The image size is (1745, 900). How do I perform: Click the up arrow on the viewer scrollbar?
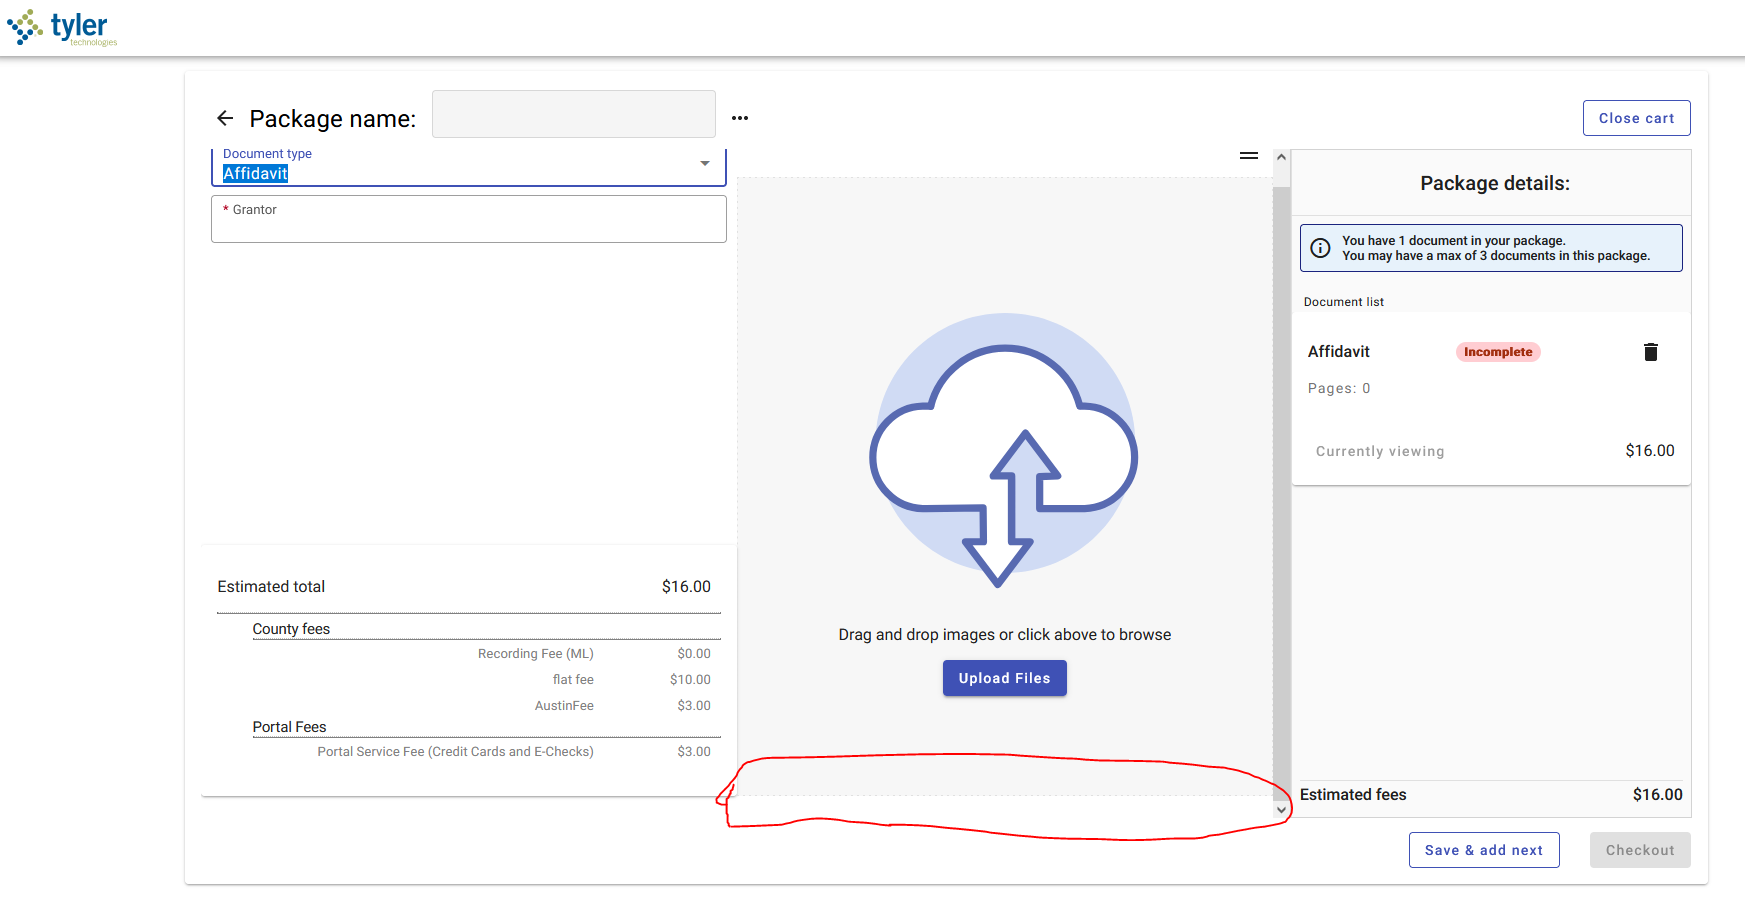(1281, 156)
